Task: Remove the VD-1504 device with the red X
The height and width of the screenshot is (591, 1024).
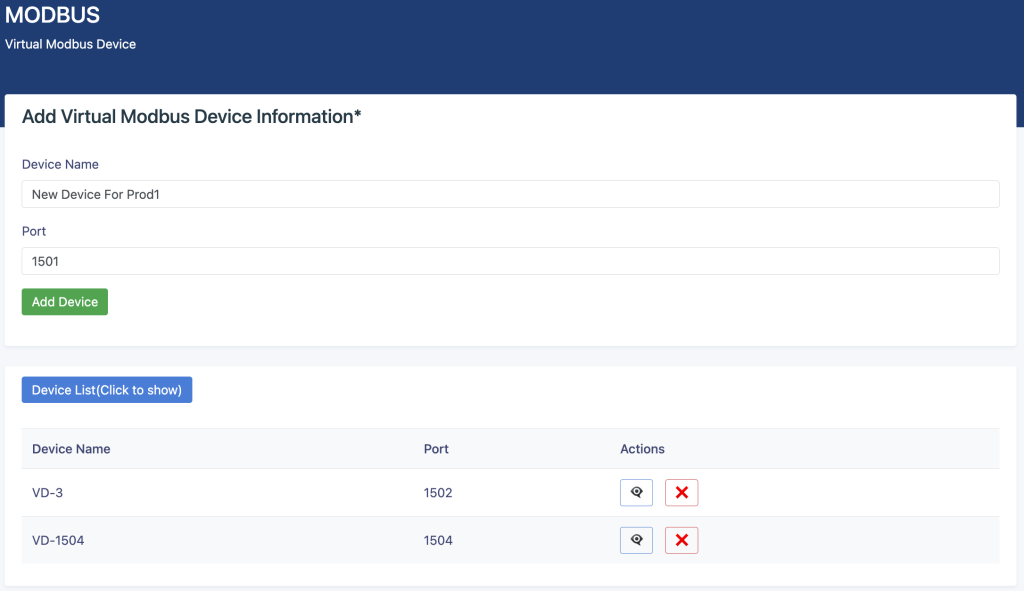Action: click(x=681, y=540)
